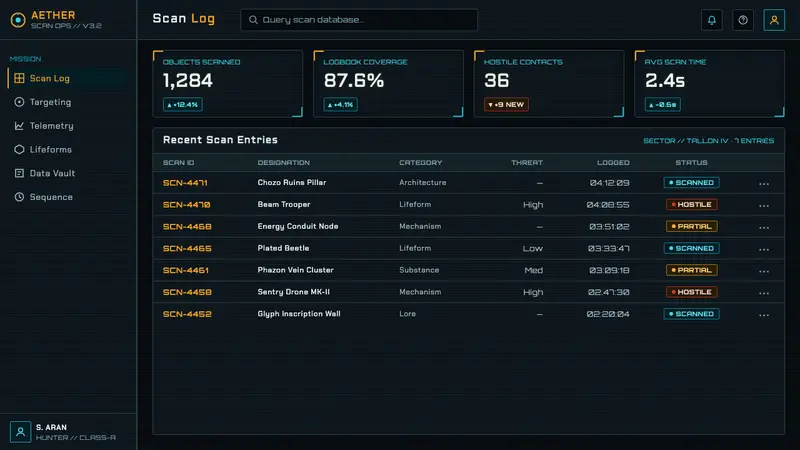Select the Beam Trooper designation
800x450 pixels.
click(284, 205)
